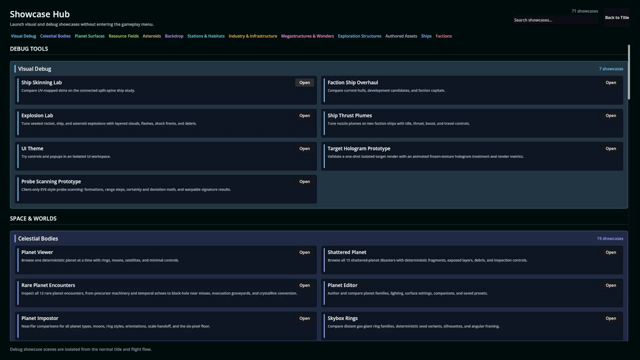This screenshot has width=640, height=360.
Task: Click the Showcase Hub page title
Action: point(40,14)
